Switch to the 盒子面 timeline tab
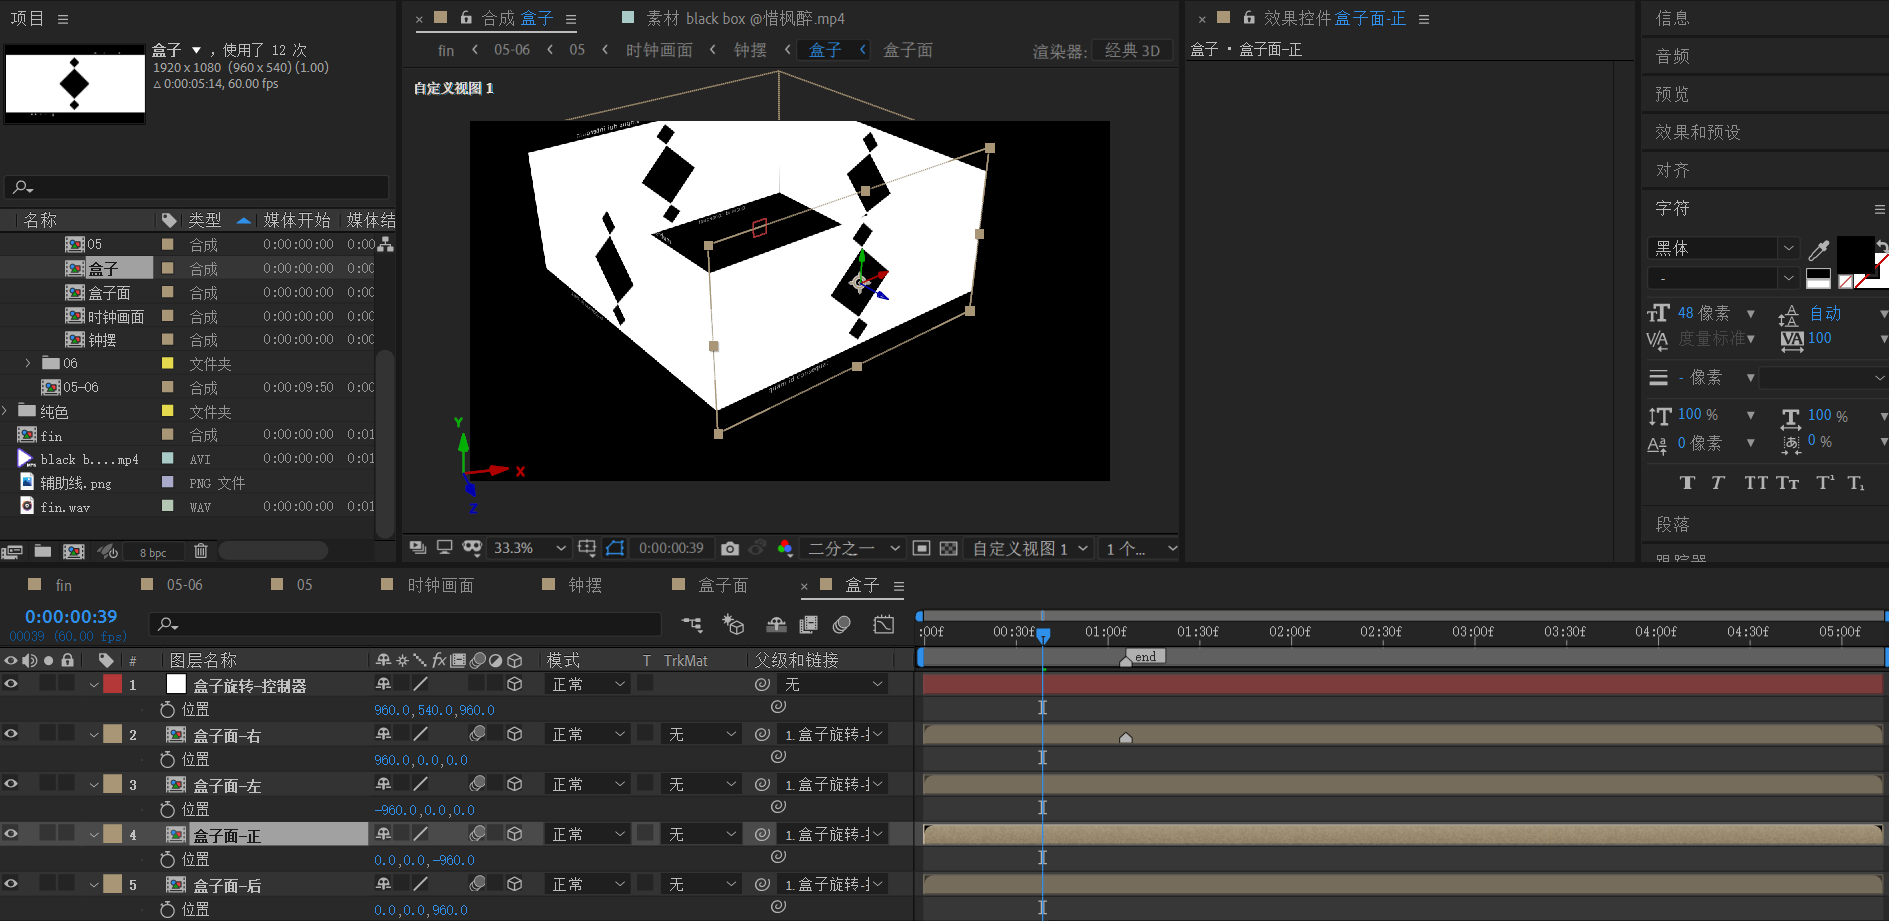This screenshot has width=1889, height=921. pos(723,585)
